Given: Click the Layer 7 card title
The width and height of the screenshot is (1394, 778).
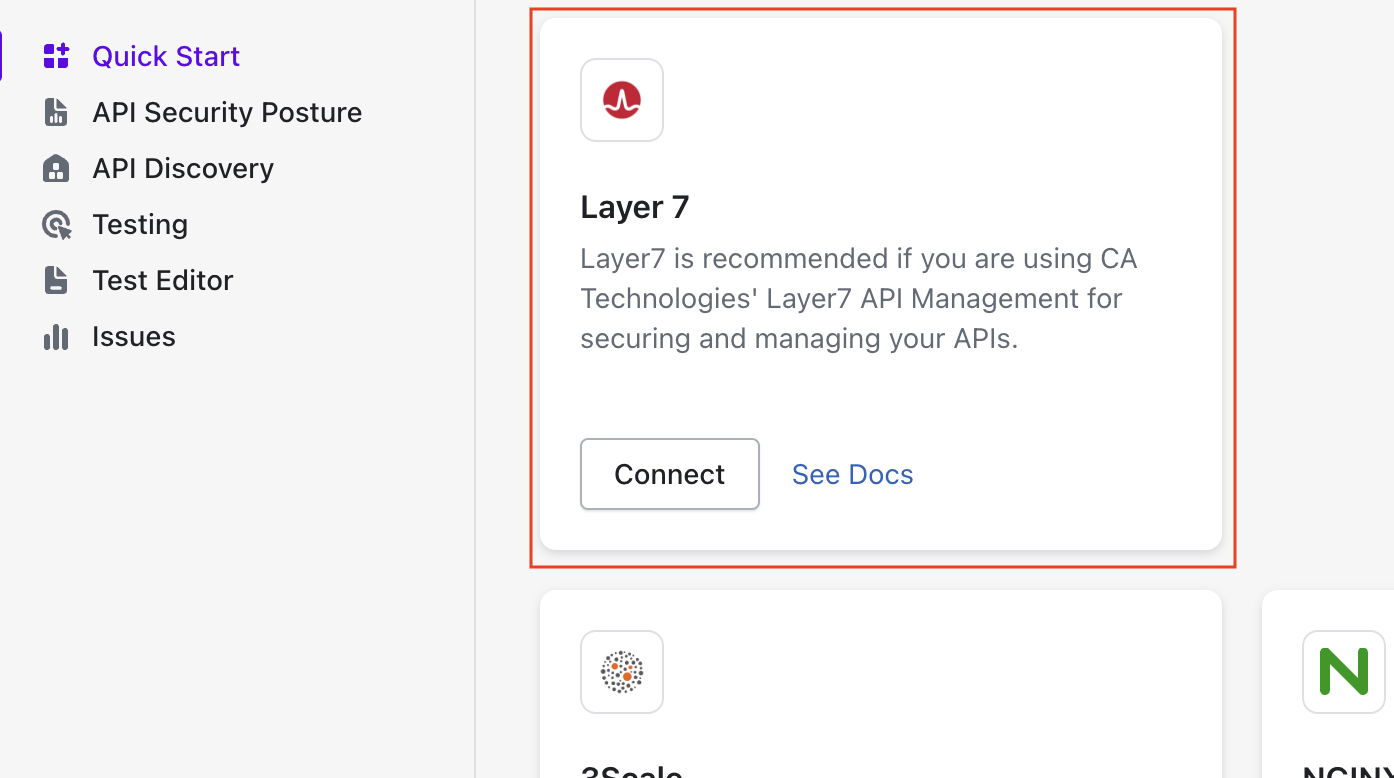Looking at the screenshot, I should (635, 207).
